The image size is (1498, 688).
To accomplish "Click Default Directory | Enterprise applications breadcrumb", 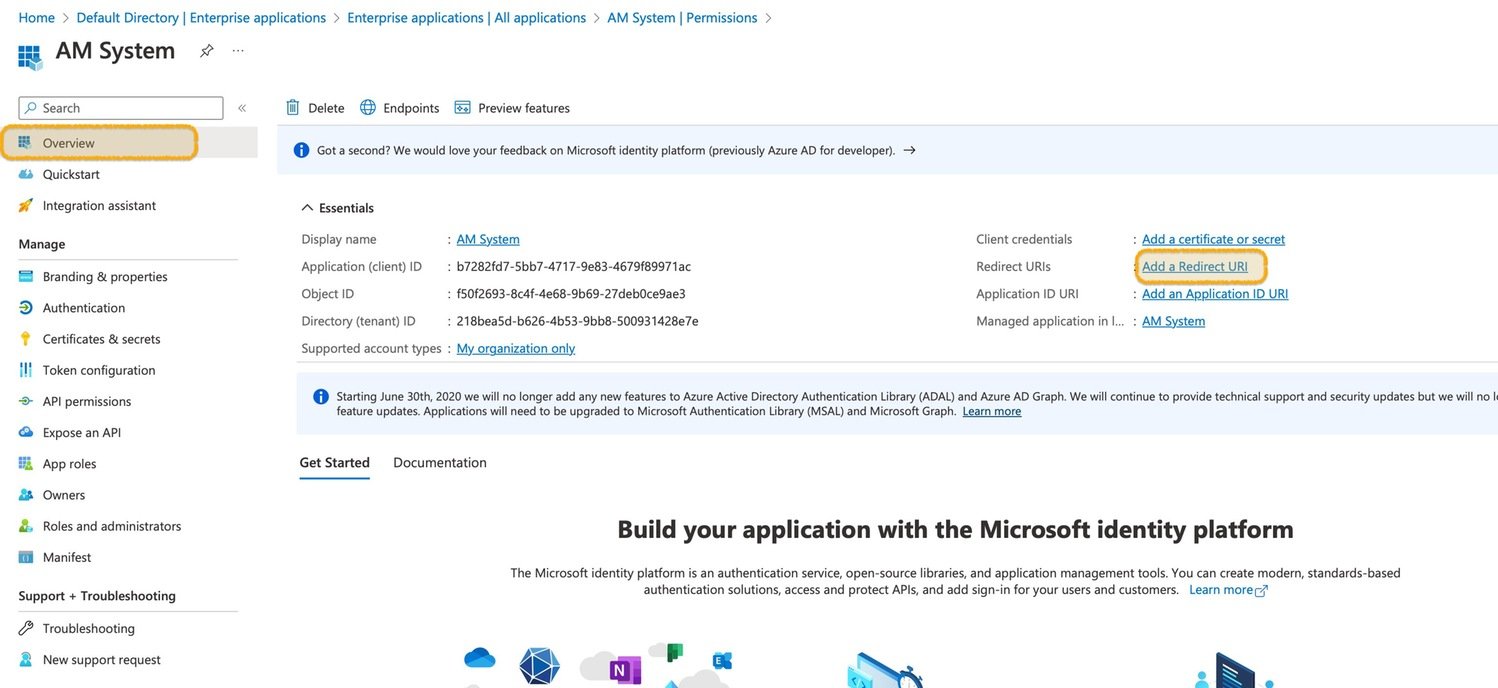I will point(201,18).
